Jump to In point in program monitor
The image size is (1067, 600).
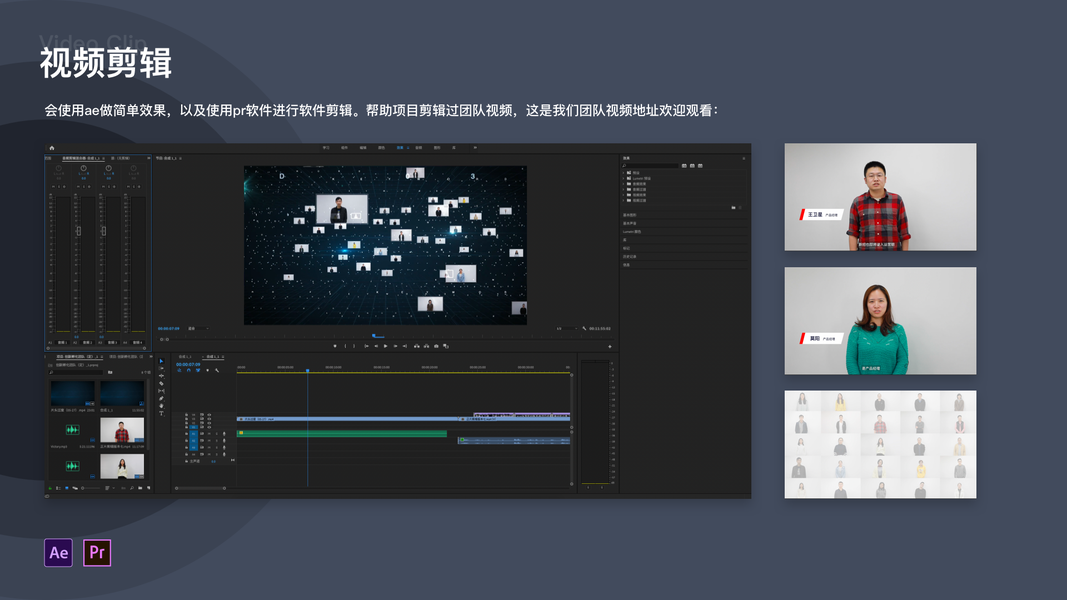(366, 346)
